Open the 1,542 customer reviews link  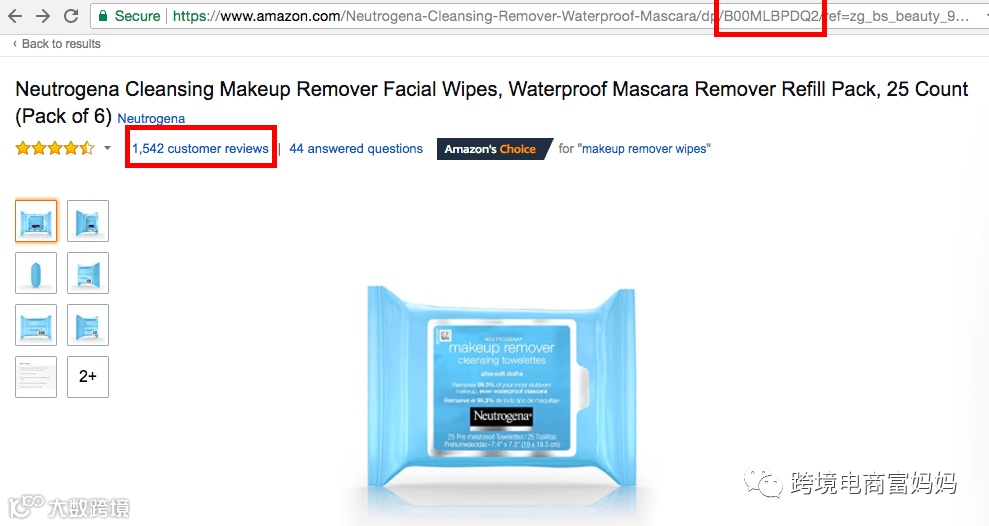[x=200, y=149]
